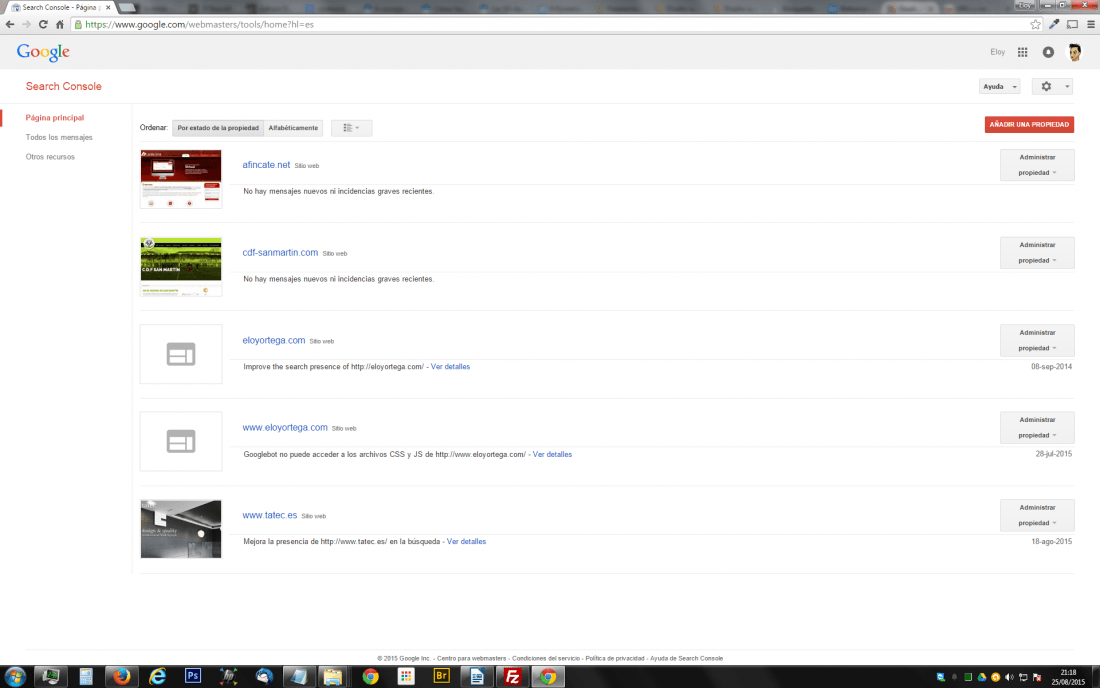The height and width of the screenshot is (688, 1100).
Task: Open the eloyortega.com property
Action: pos(274,340)
